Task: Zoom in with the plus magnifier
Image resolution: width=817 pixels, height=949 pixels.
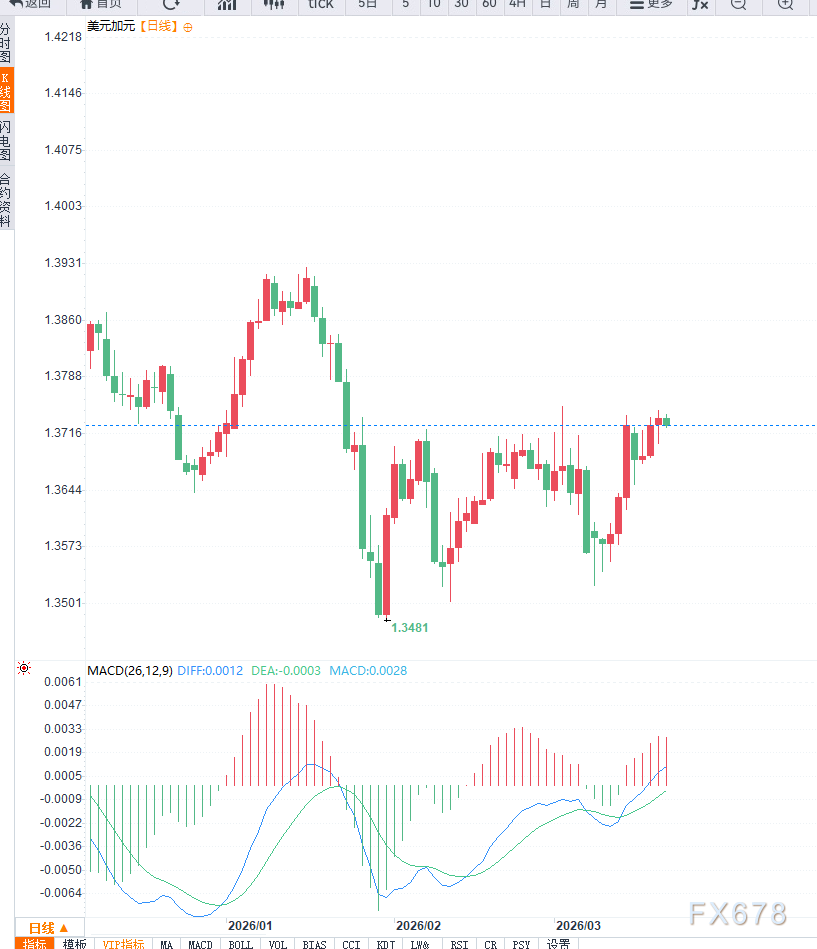Action: pyautogui.click(x=785, y=5)
